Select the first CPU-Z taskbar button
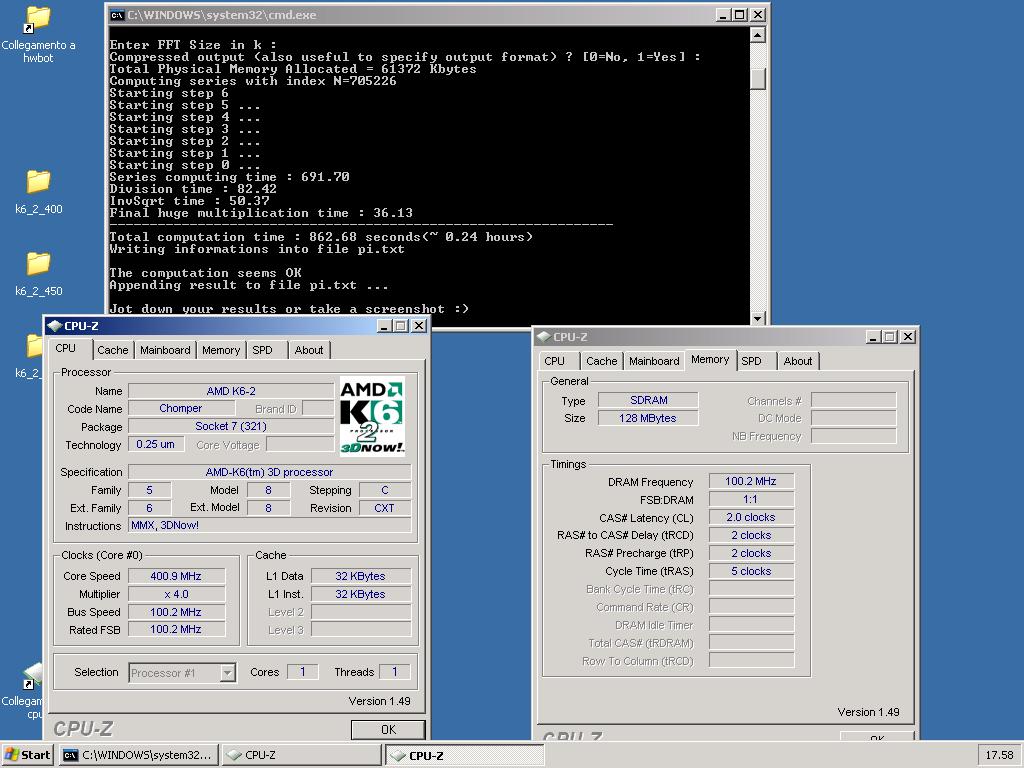1024x768 pixels. point(301,755)
